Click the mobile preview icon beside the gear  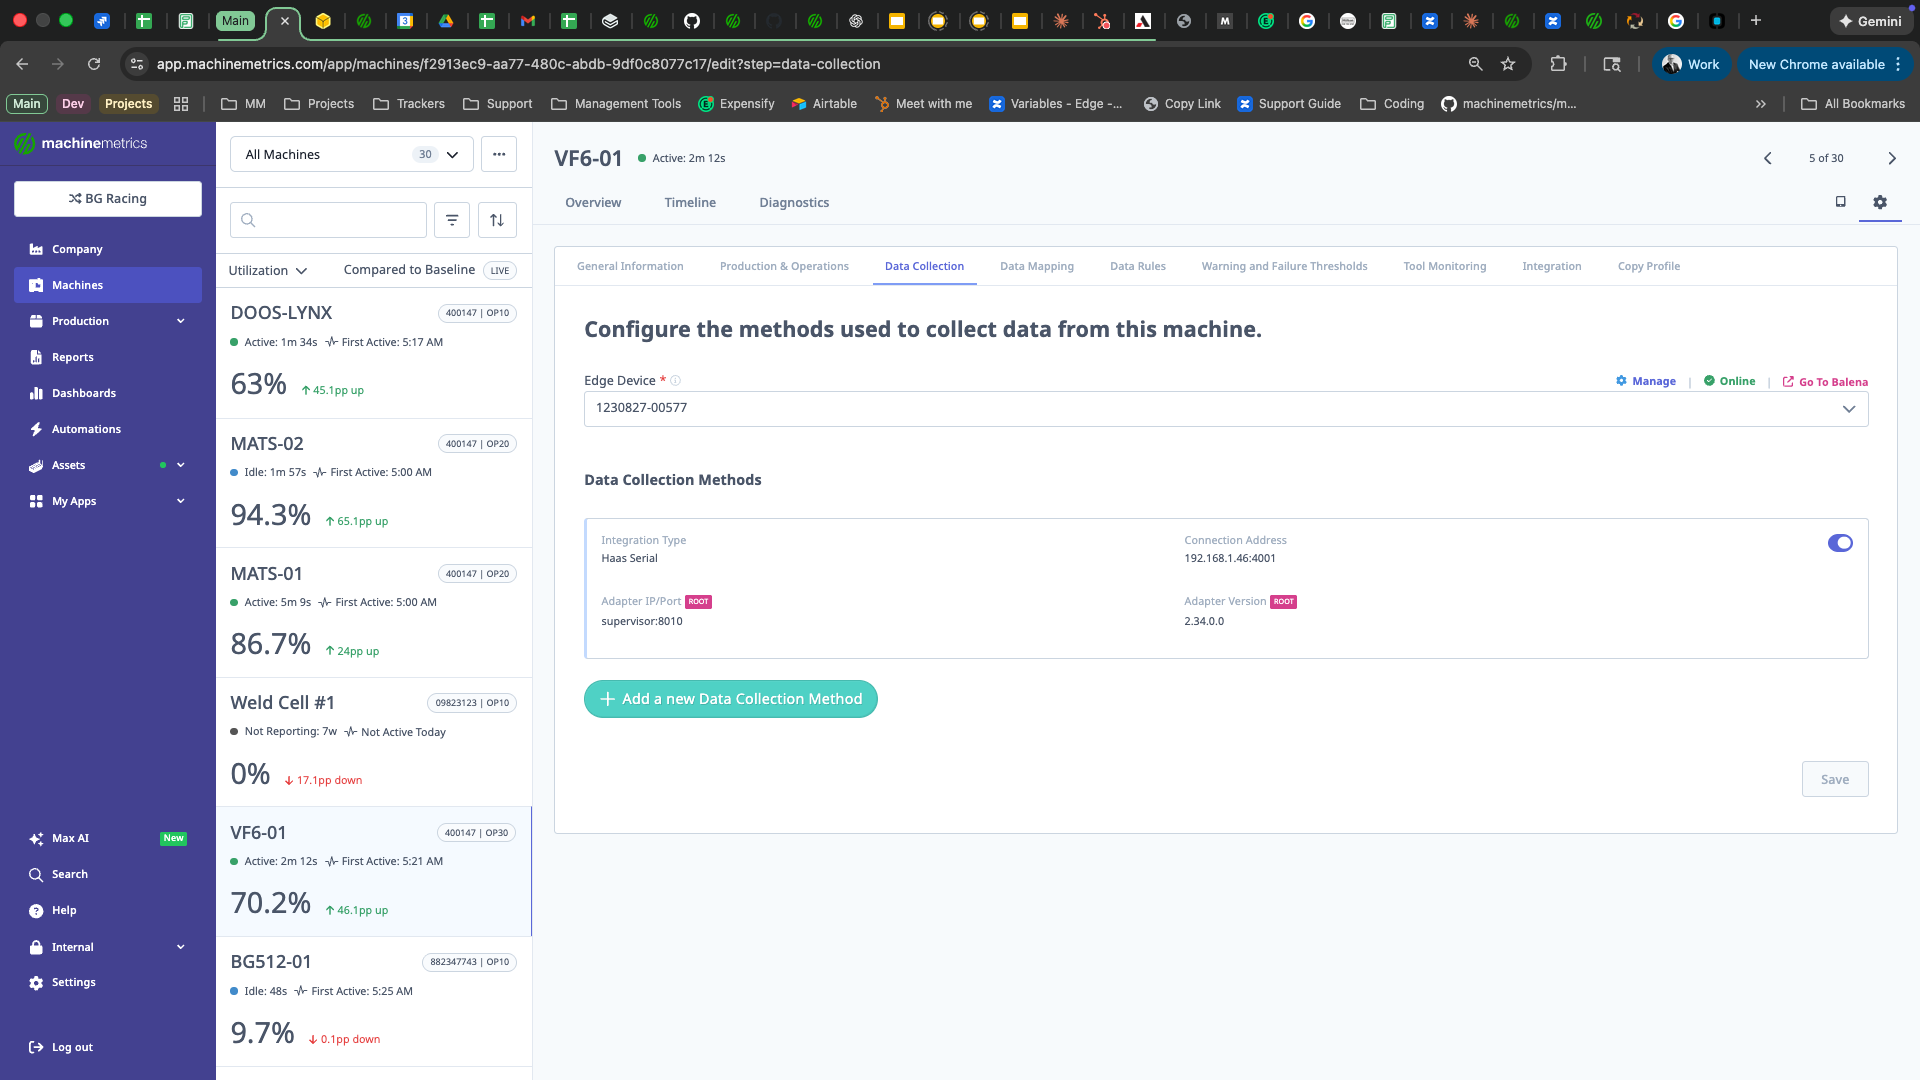click(1840, 201)
